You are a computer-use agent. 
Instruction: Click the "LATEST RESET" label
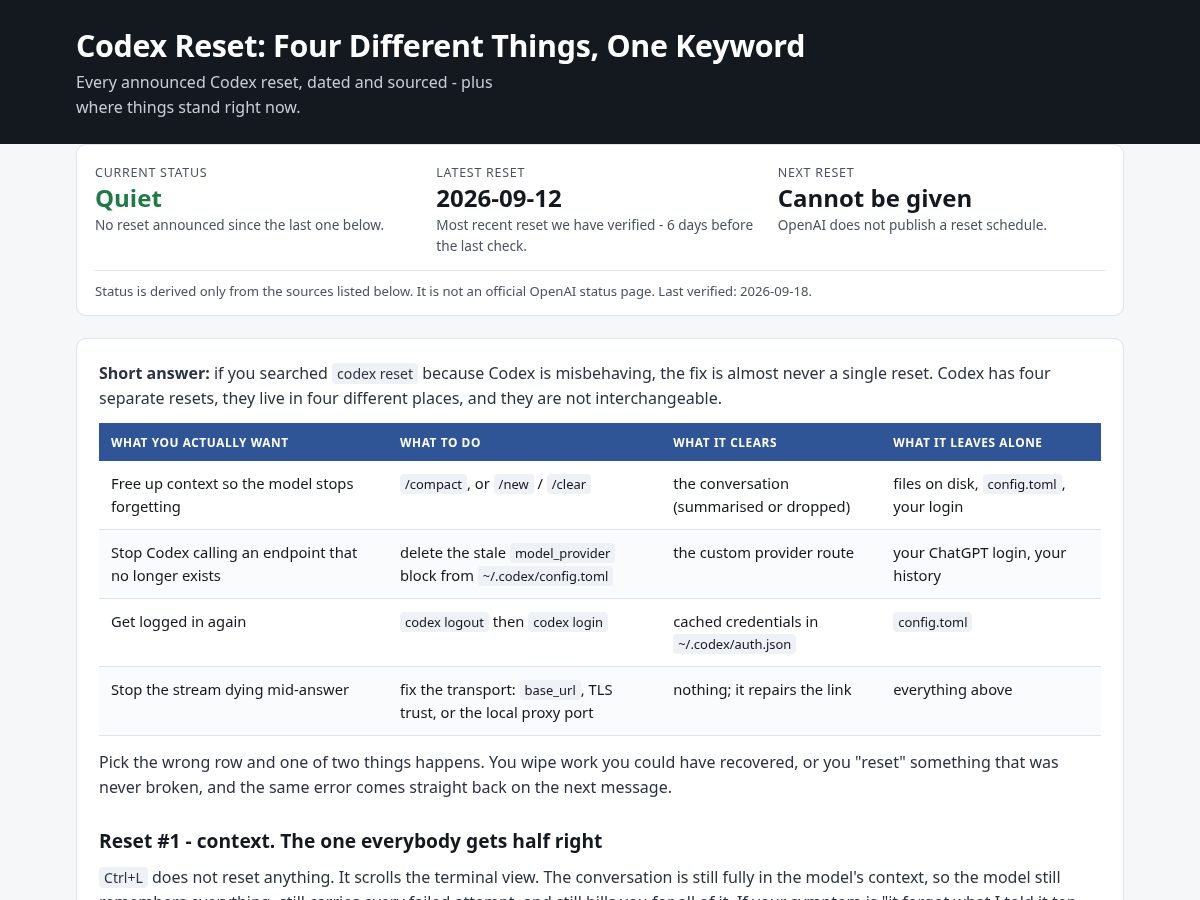(x=480, y=172)
